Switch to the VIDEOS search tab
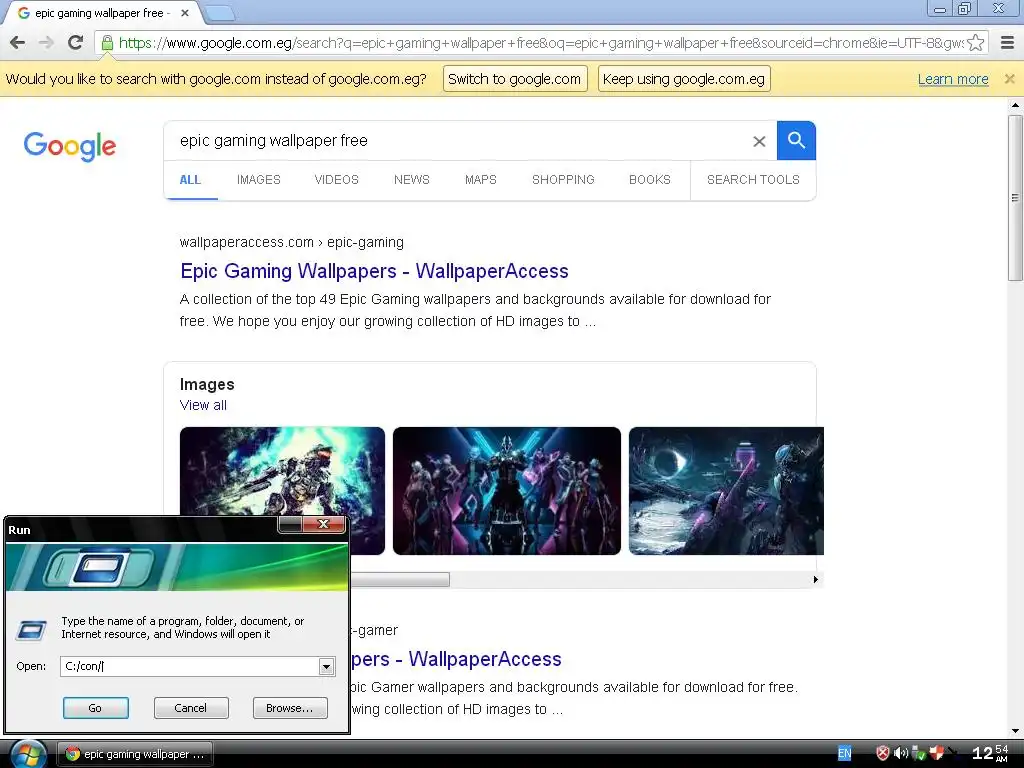The width and height of the screenshot is (1024, 768). click(x=336, y=180)
